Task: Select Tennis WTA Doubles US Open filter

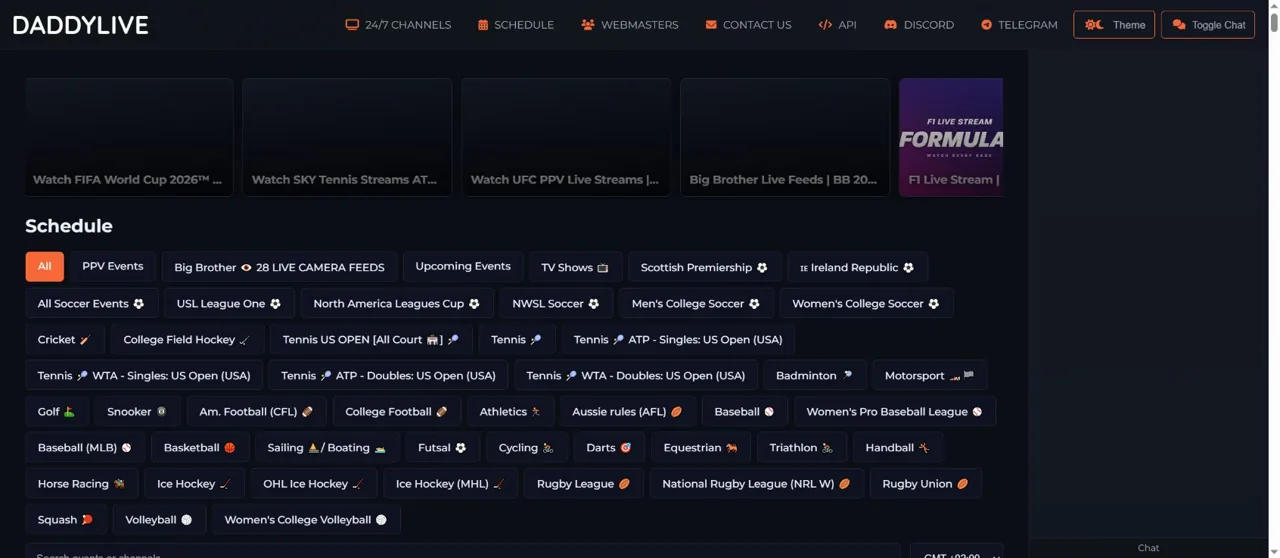Action: [x=636, y=375]
